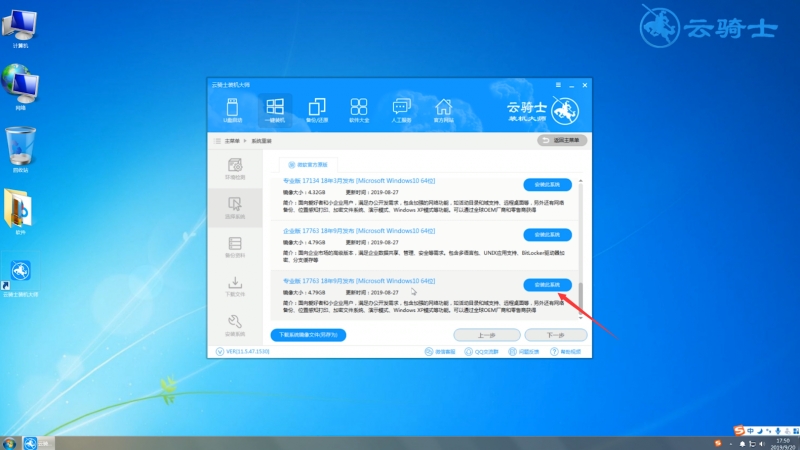Open the U盘启动 (USB boot) tool icon

point(232,110)
